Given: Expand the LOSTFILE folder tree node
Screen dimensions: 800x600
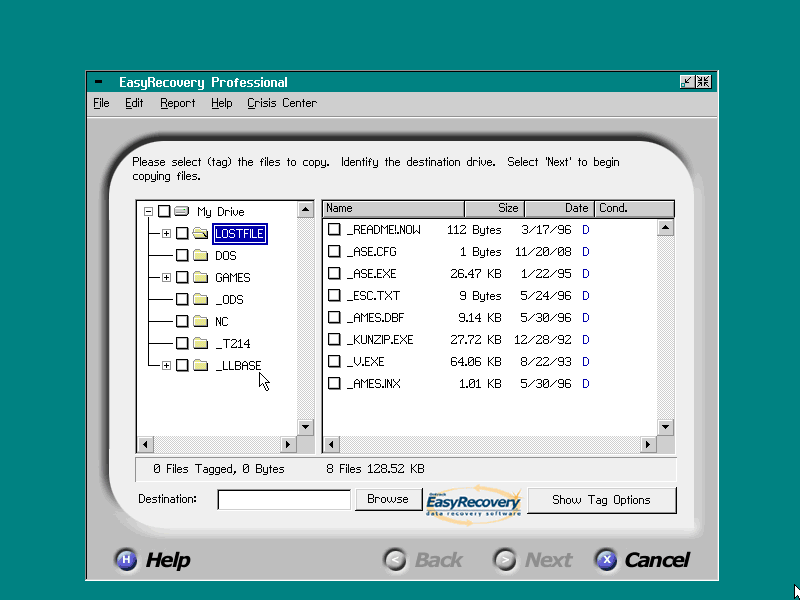Looking at the screenshot, I should (166, 234).
